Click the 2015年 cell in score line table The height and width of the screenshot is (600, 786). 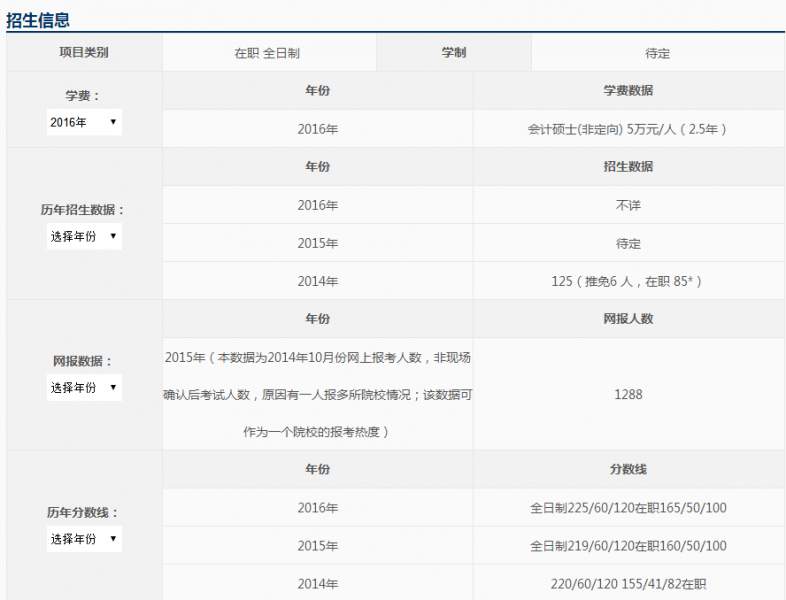point(318,546)
